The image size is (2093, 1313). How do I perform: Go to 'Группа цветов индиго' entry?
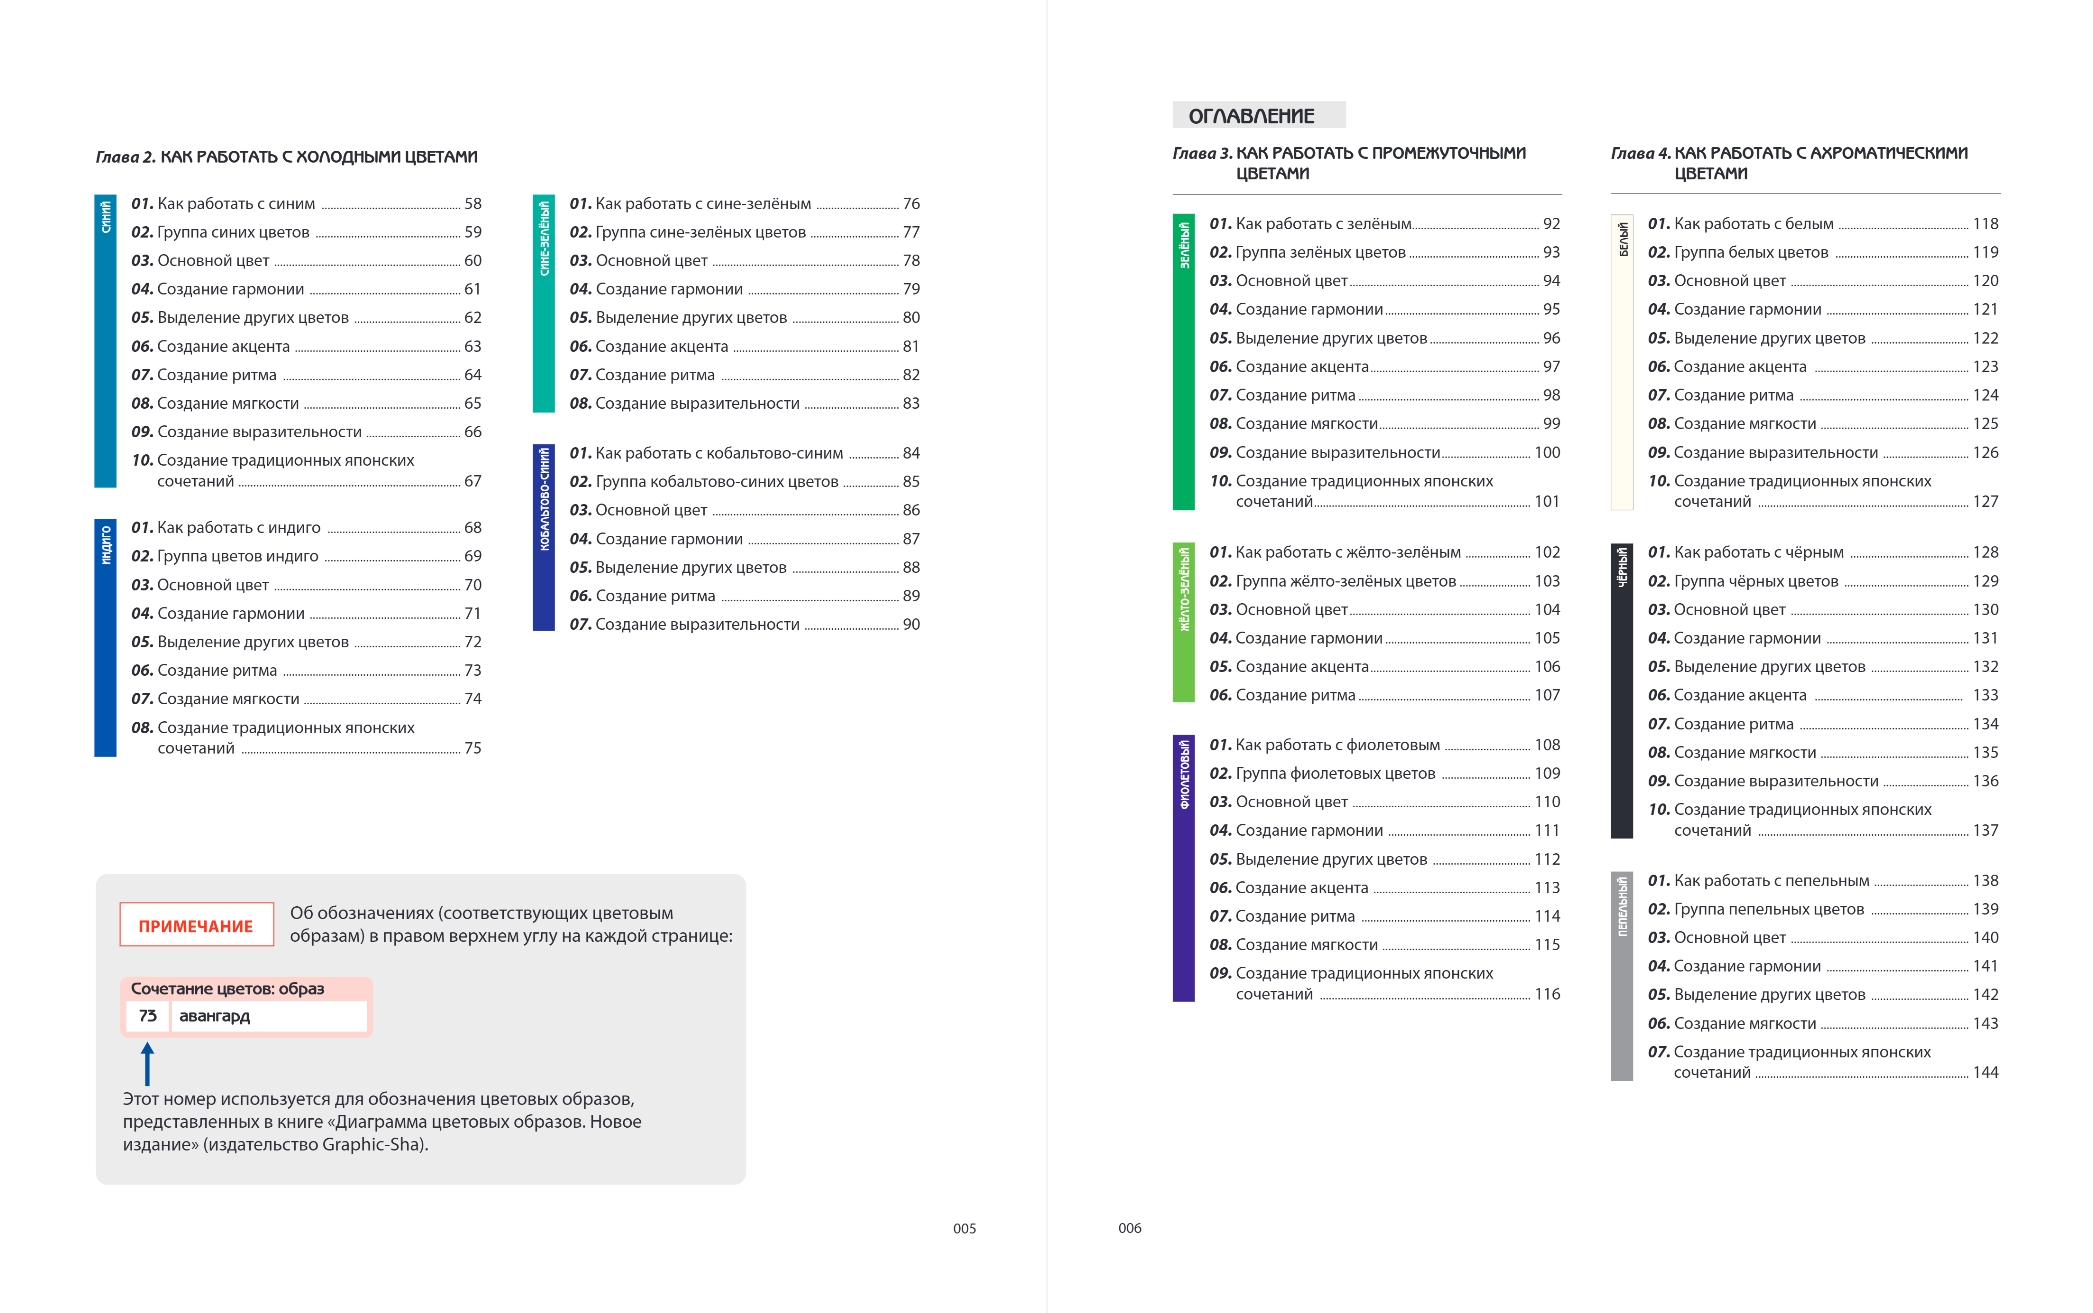click(x=238, y=556)
